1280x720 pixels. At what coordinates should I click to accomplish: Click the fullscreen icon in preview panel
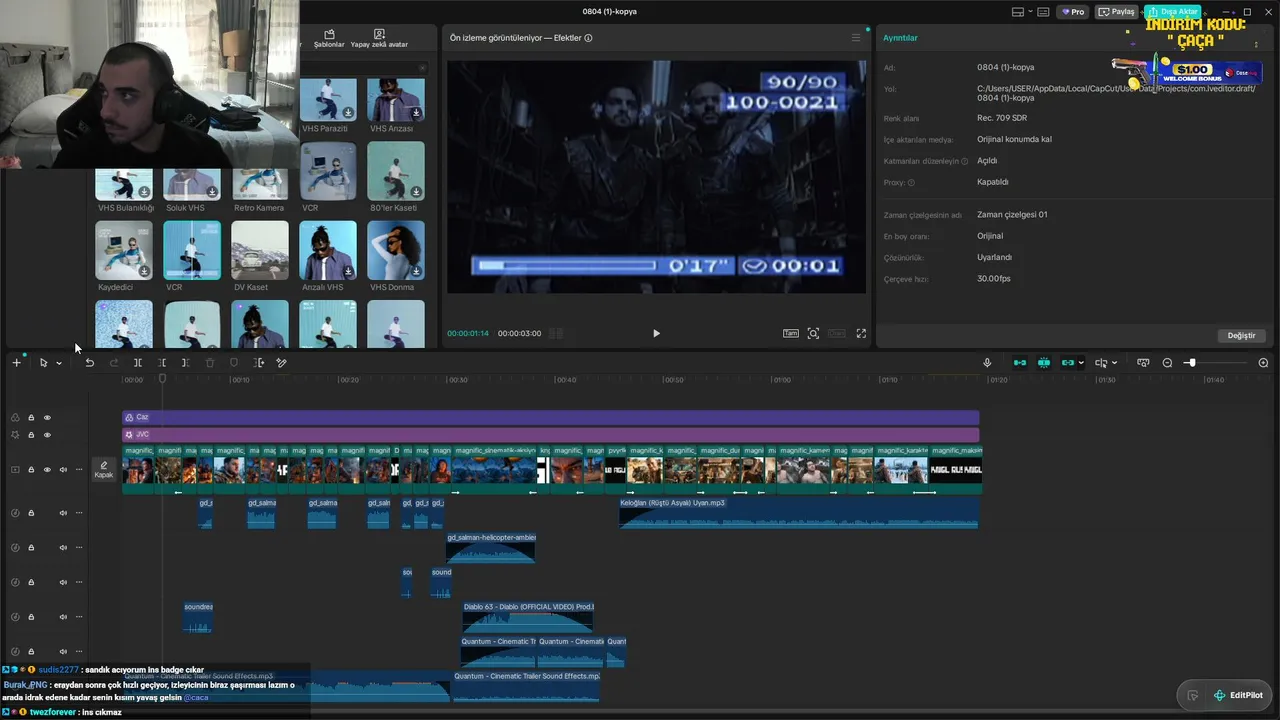click(861, 333)
